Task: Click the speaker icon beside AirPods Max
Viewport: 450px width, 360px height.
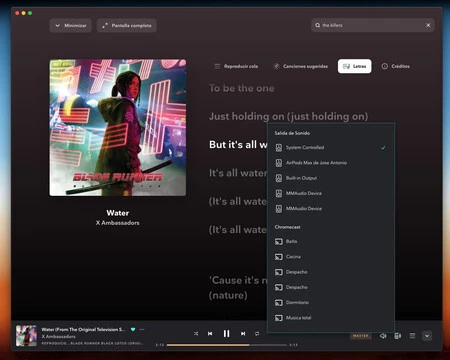Action: [x=279, y=163]
